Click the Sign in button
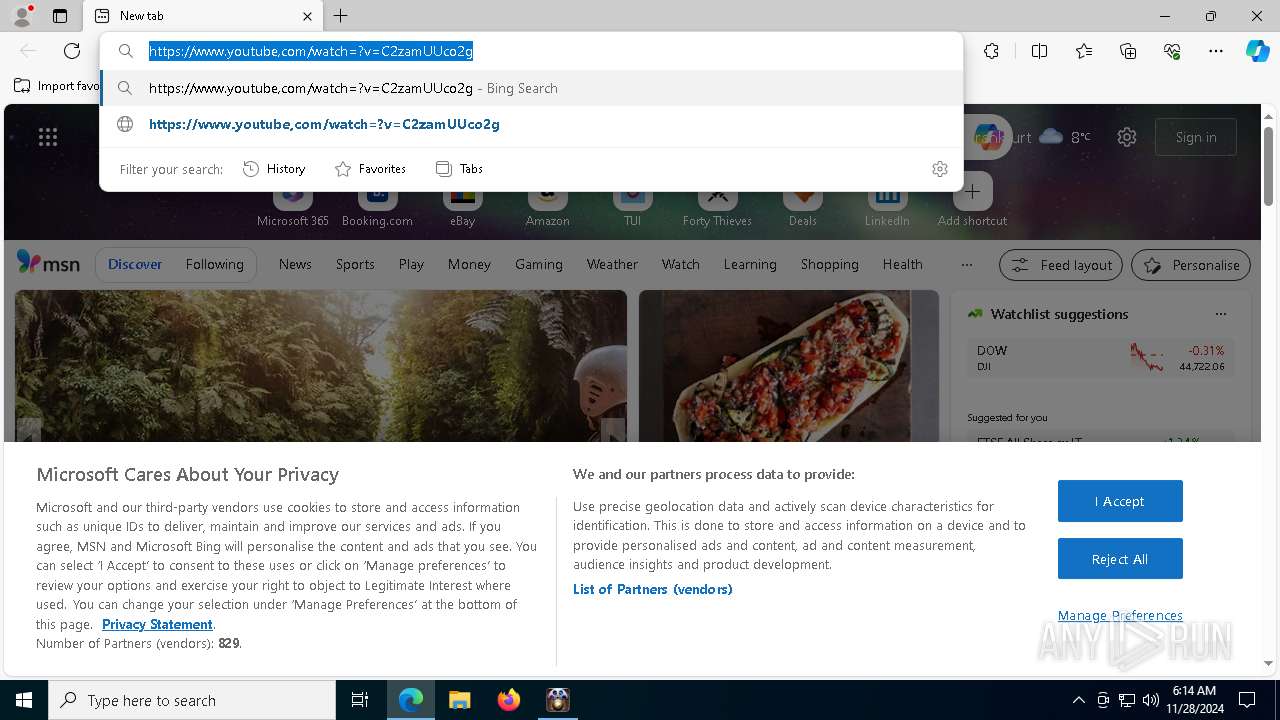The width and height of the screenshot is (1280, 720). pos(1196,137)
